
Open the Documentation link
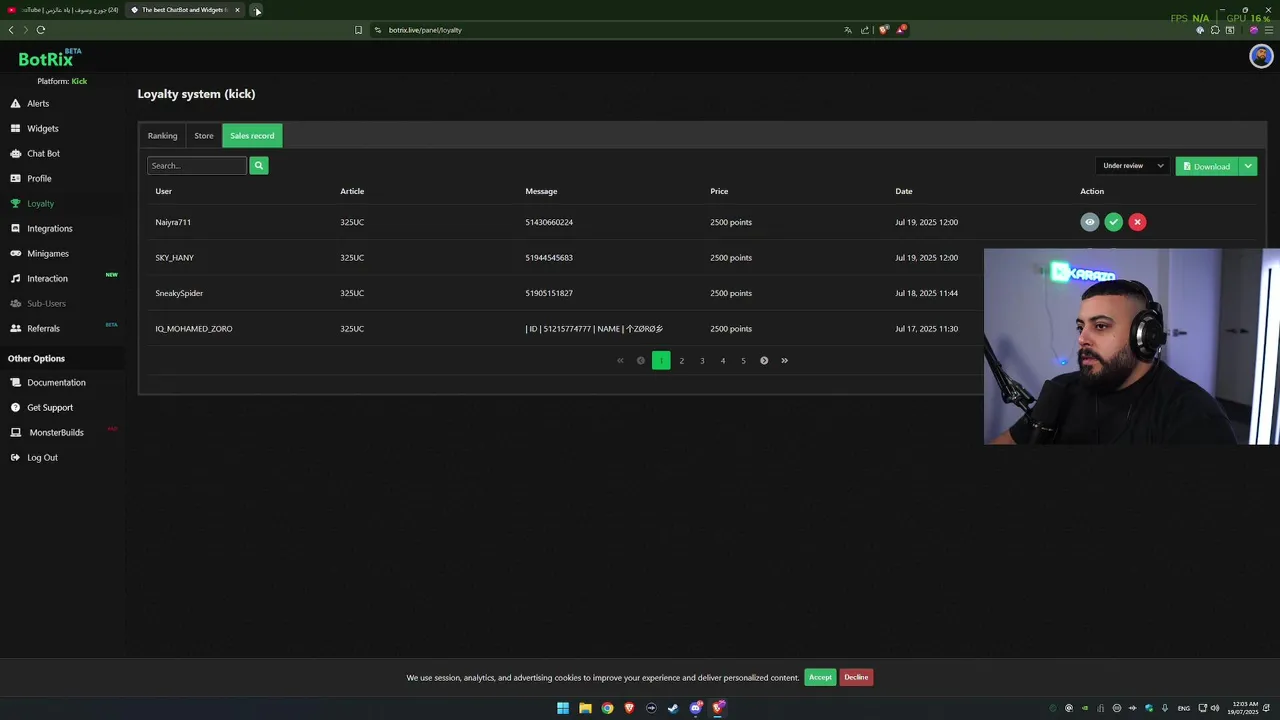[56, 382]
